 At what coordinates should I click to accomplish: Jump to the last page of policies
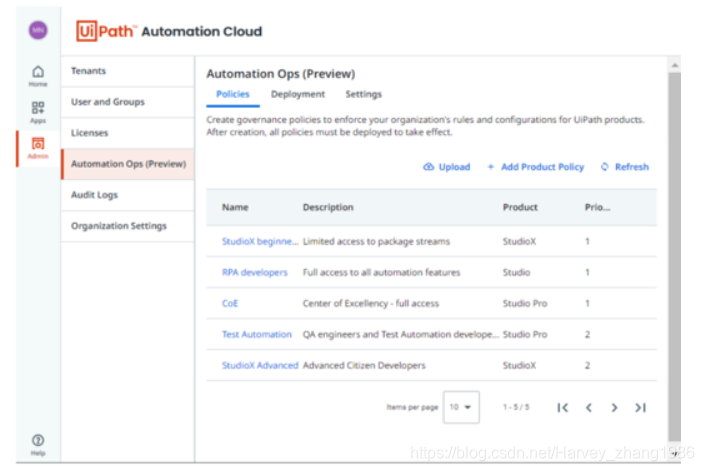coord(640,407)
